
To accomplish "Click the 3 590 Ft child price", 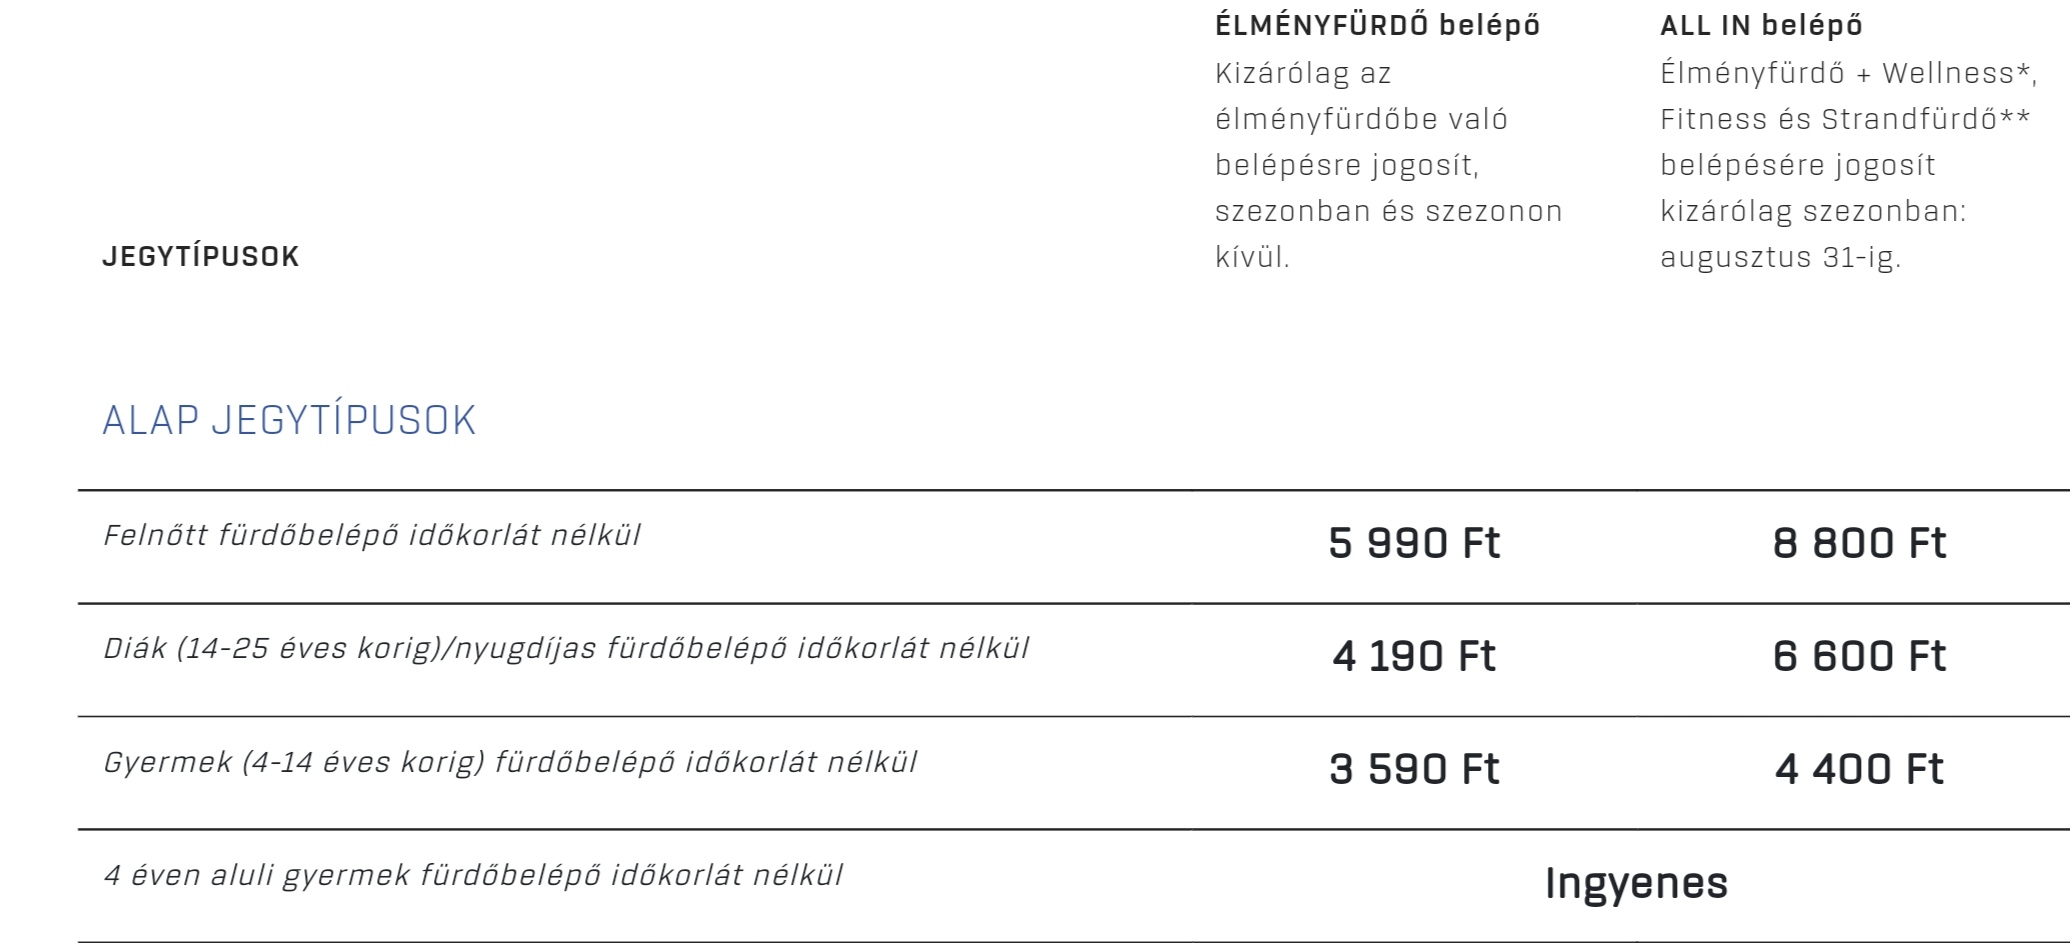I will click(x=1414, y=769).
